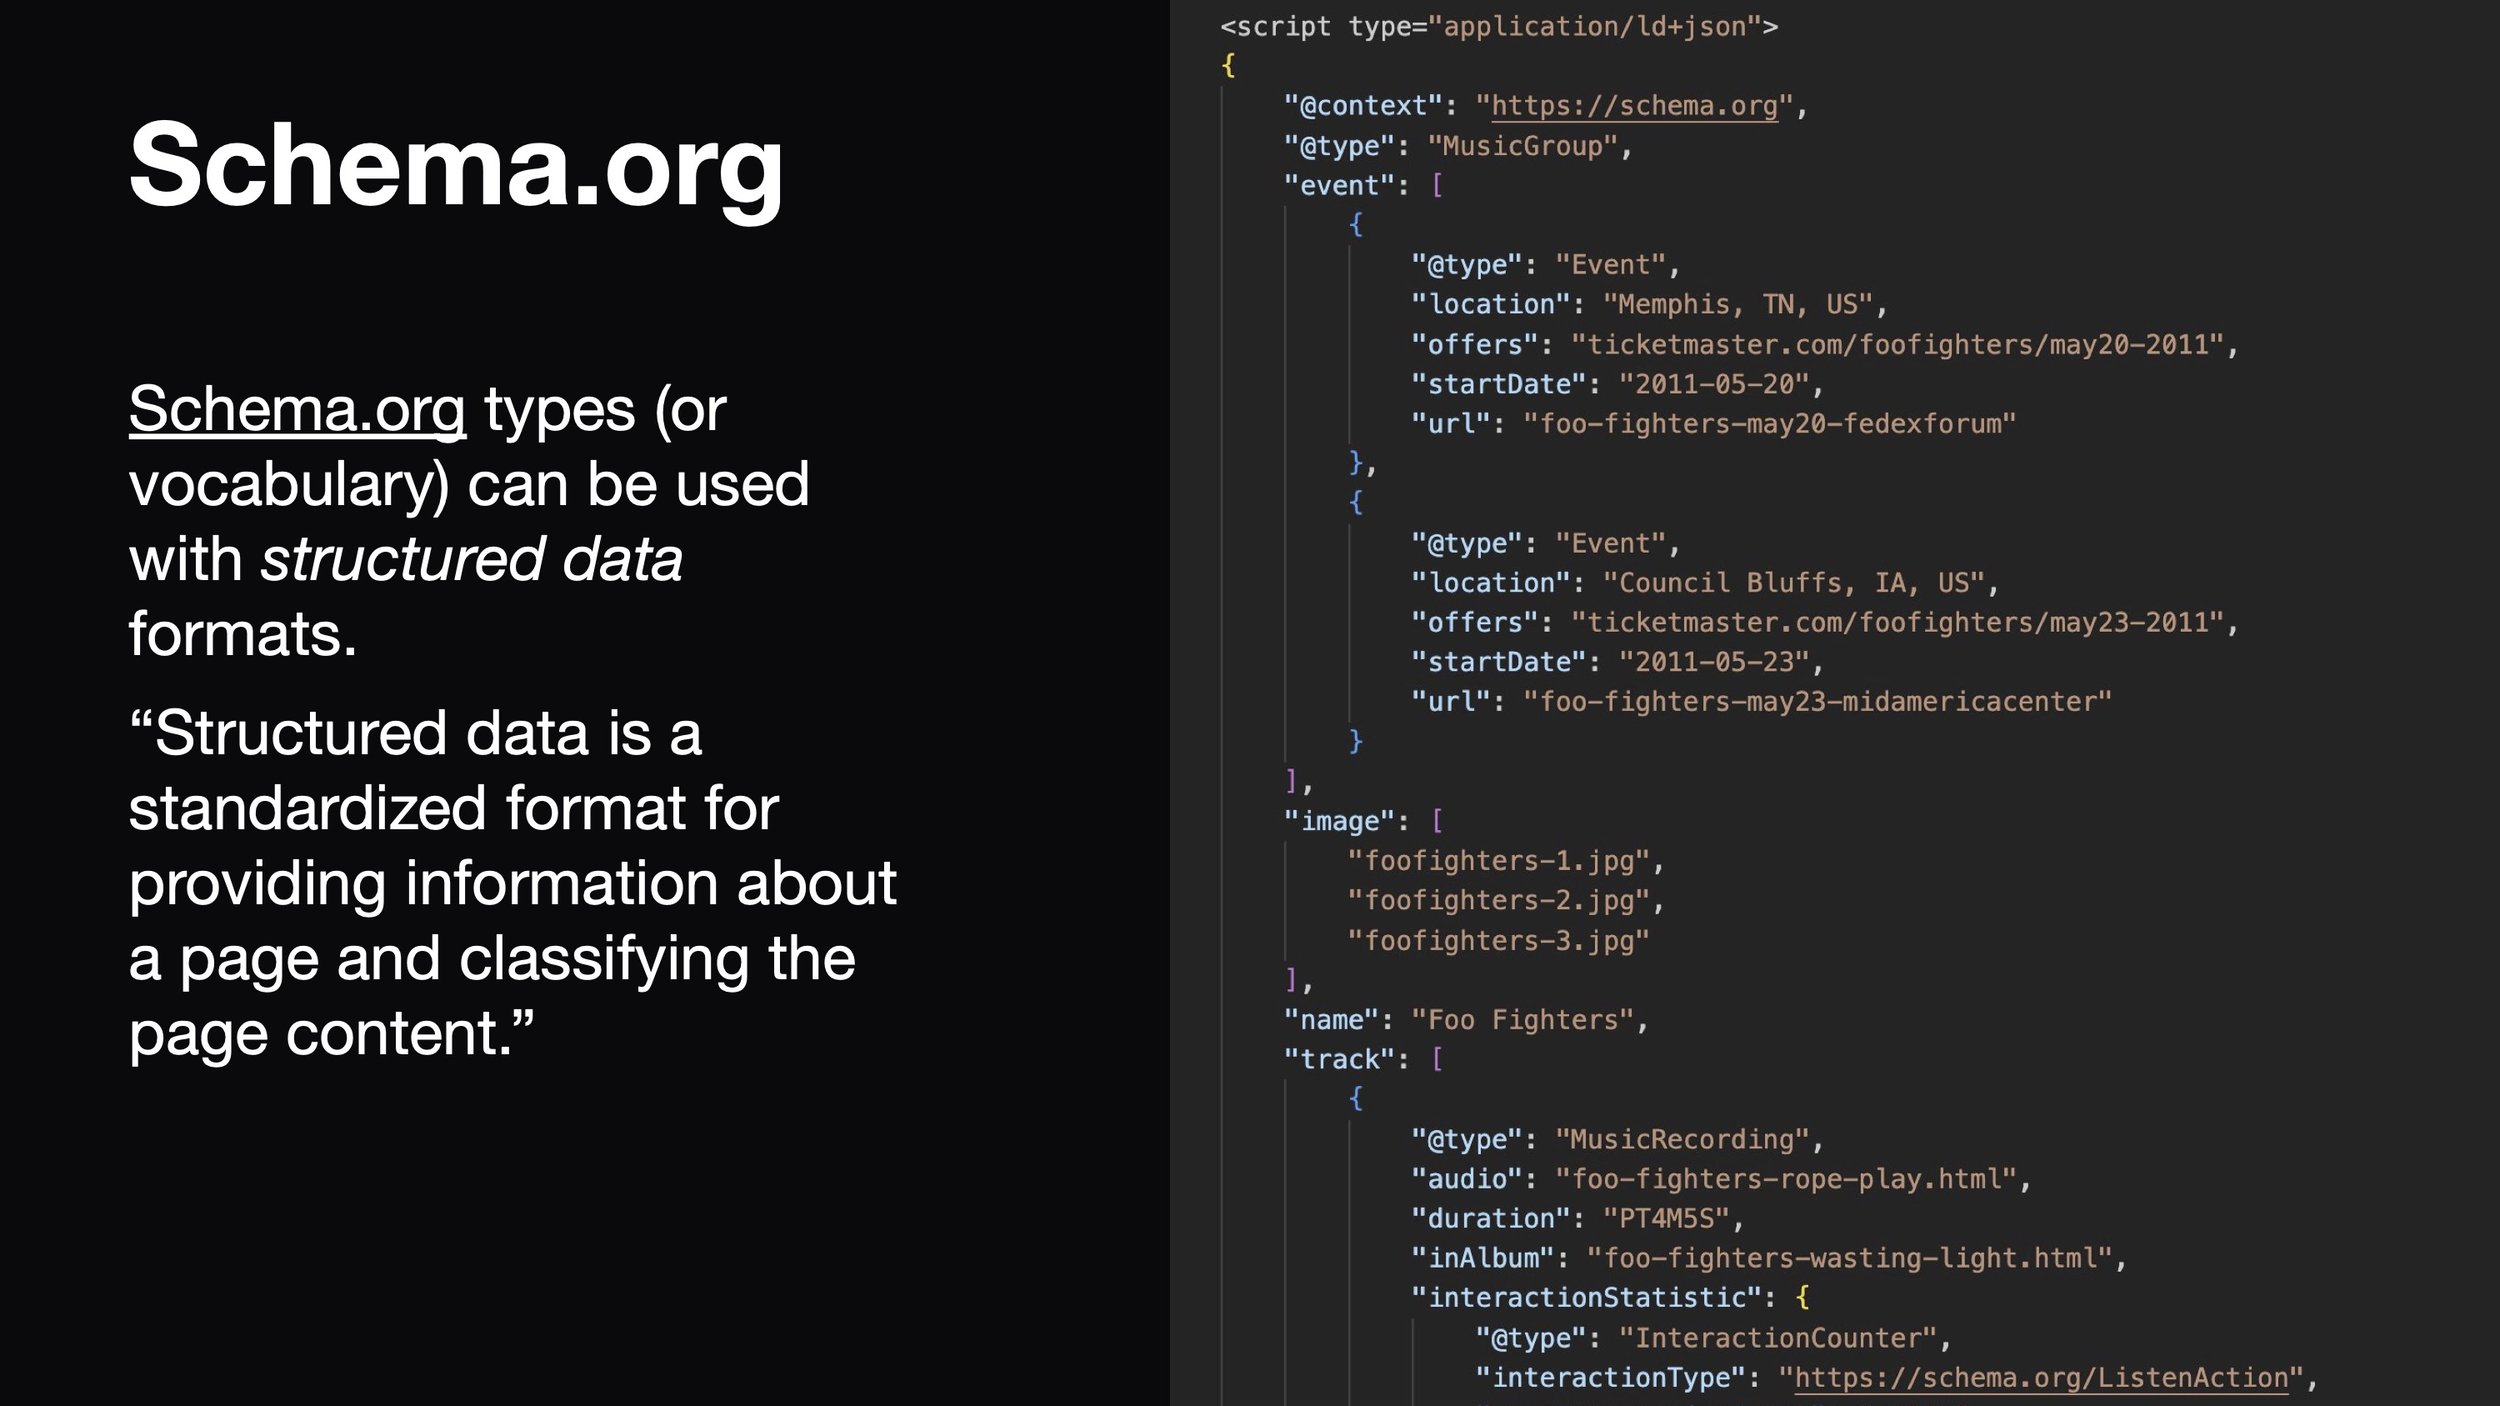2500x1406 pixels.
Task: Click the "track" key line
Action: [1363, 1059]
